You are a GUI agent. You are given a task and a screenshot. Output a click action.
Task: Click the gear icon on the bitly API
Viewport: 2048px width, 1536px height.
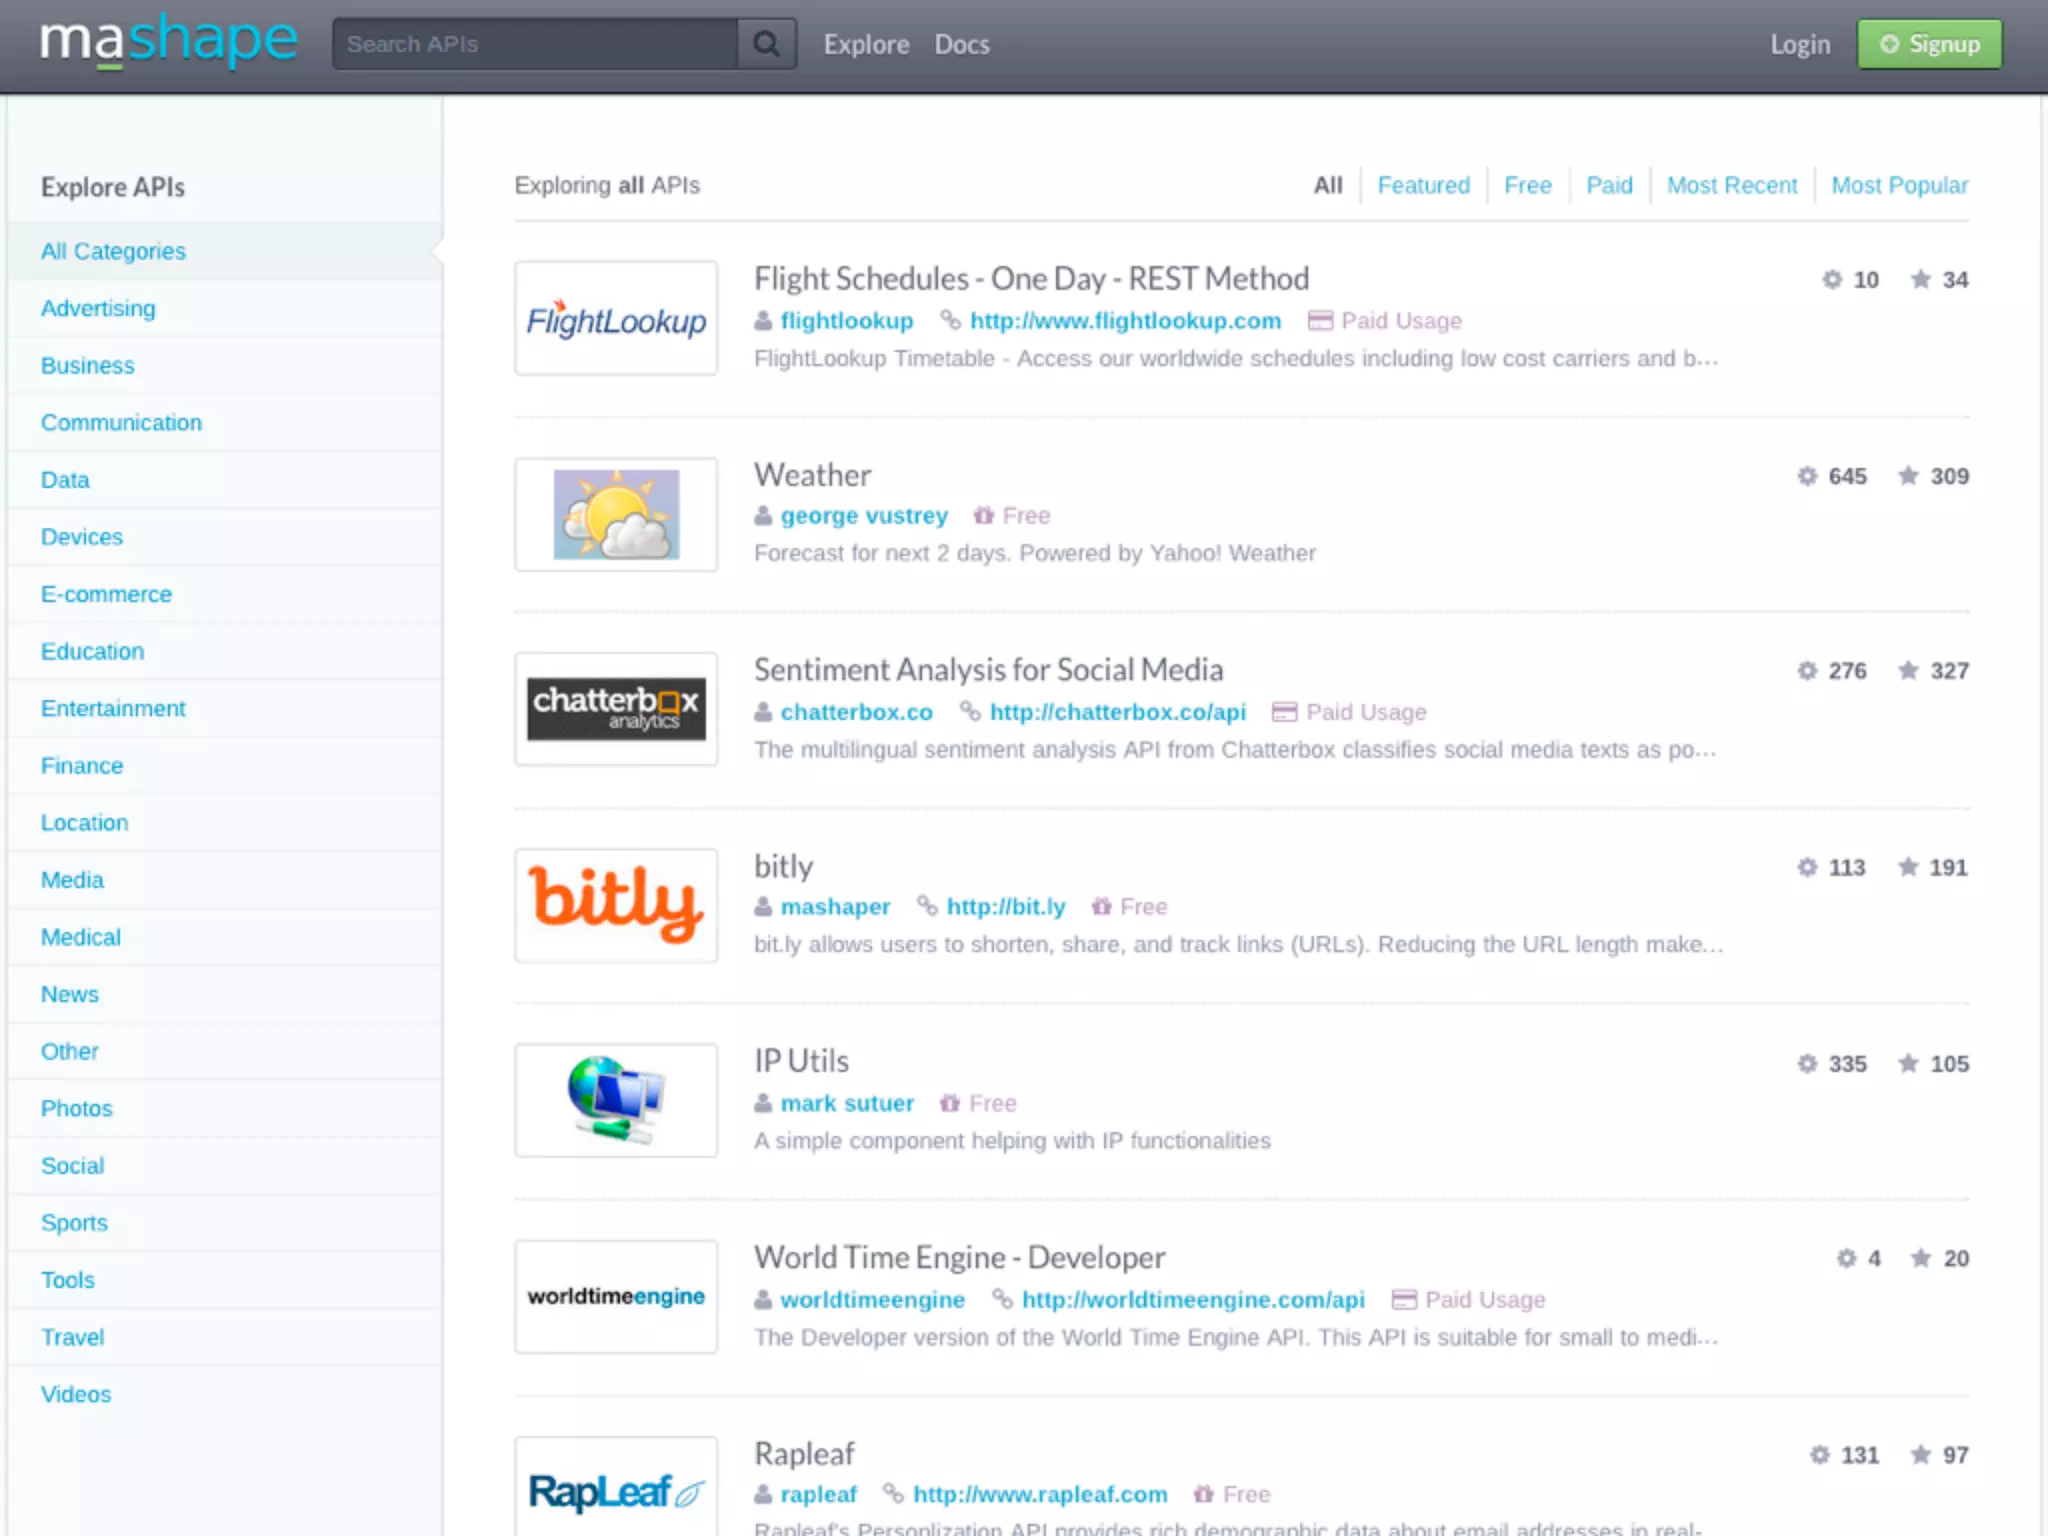point(1807,867)
